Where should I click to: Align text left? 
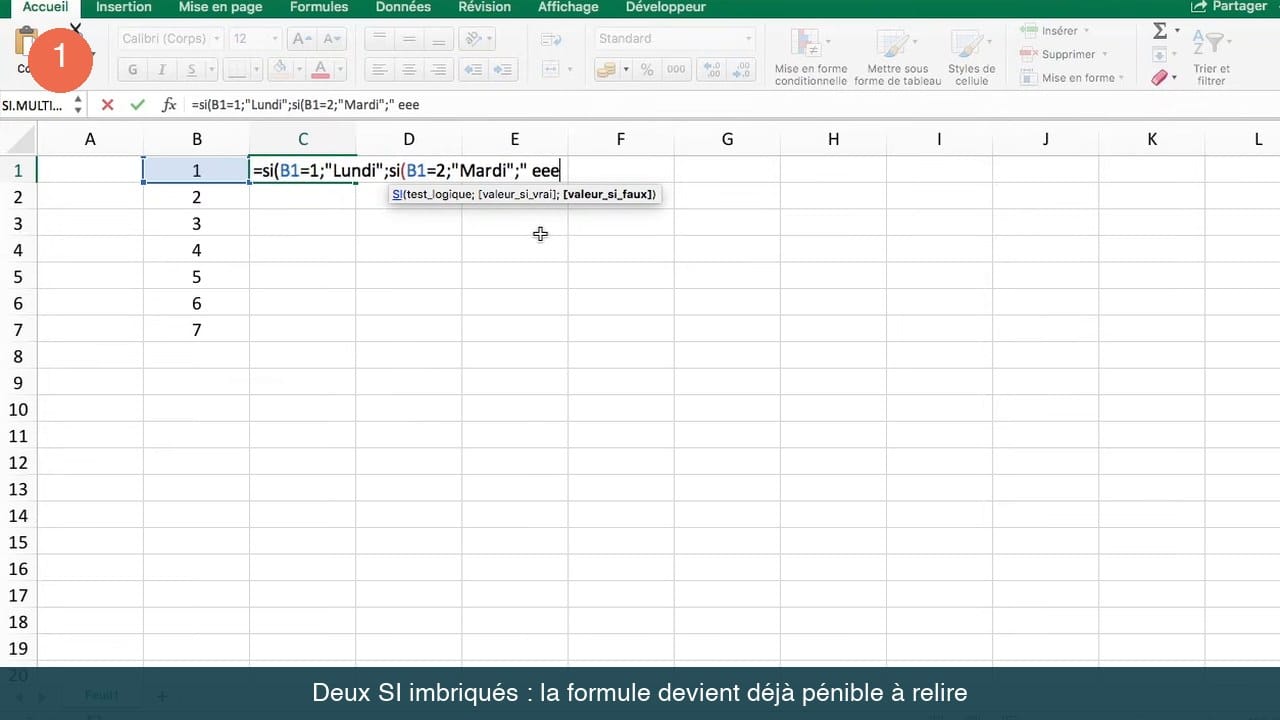click(x=378, y=70)
